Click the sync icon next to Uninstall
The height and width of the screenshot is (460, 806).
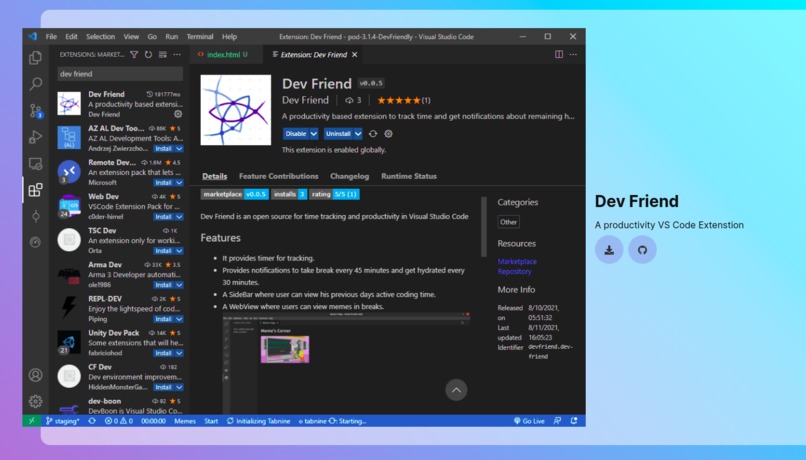point(373,134)
